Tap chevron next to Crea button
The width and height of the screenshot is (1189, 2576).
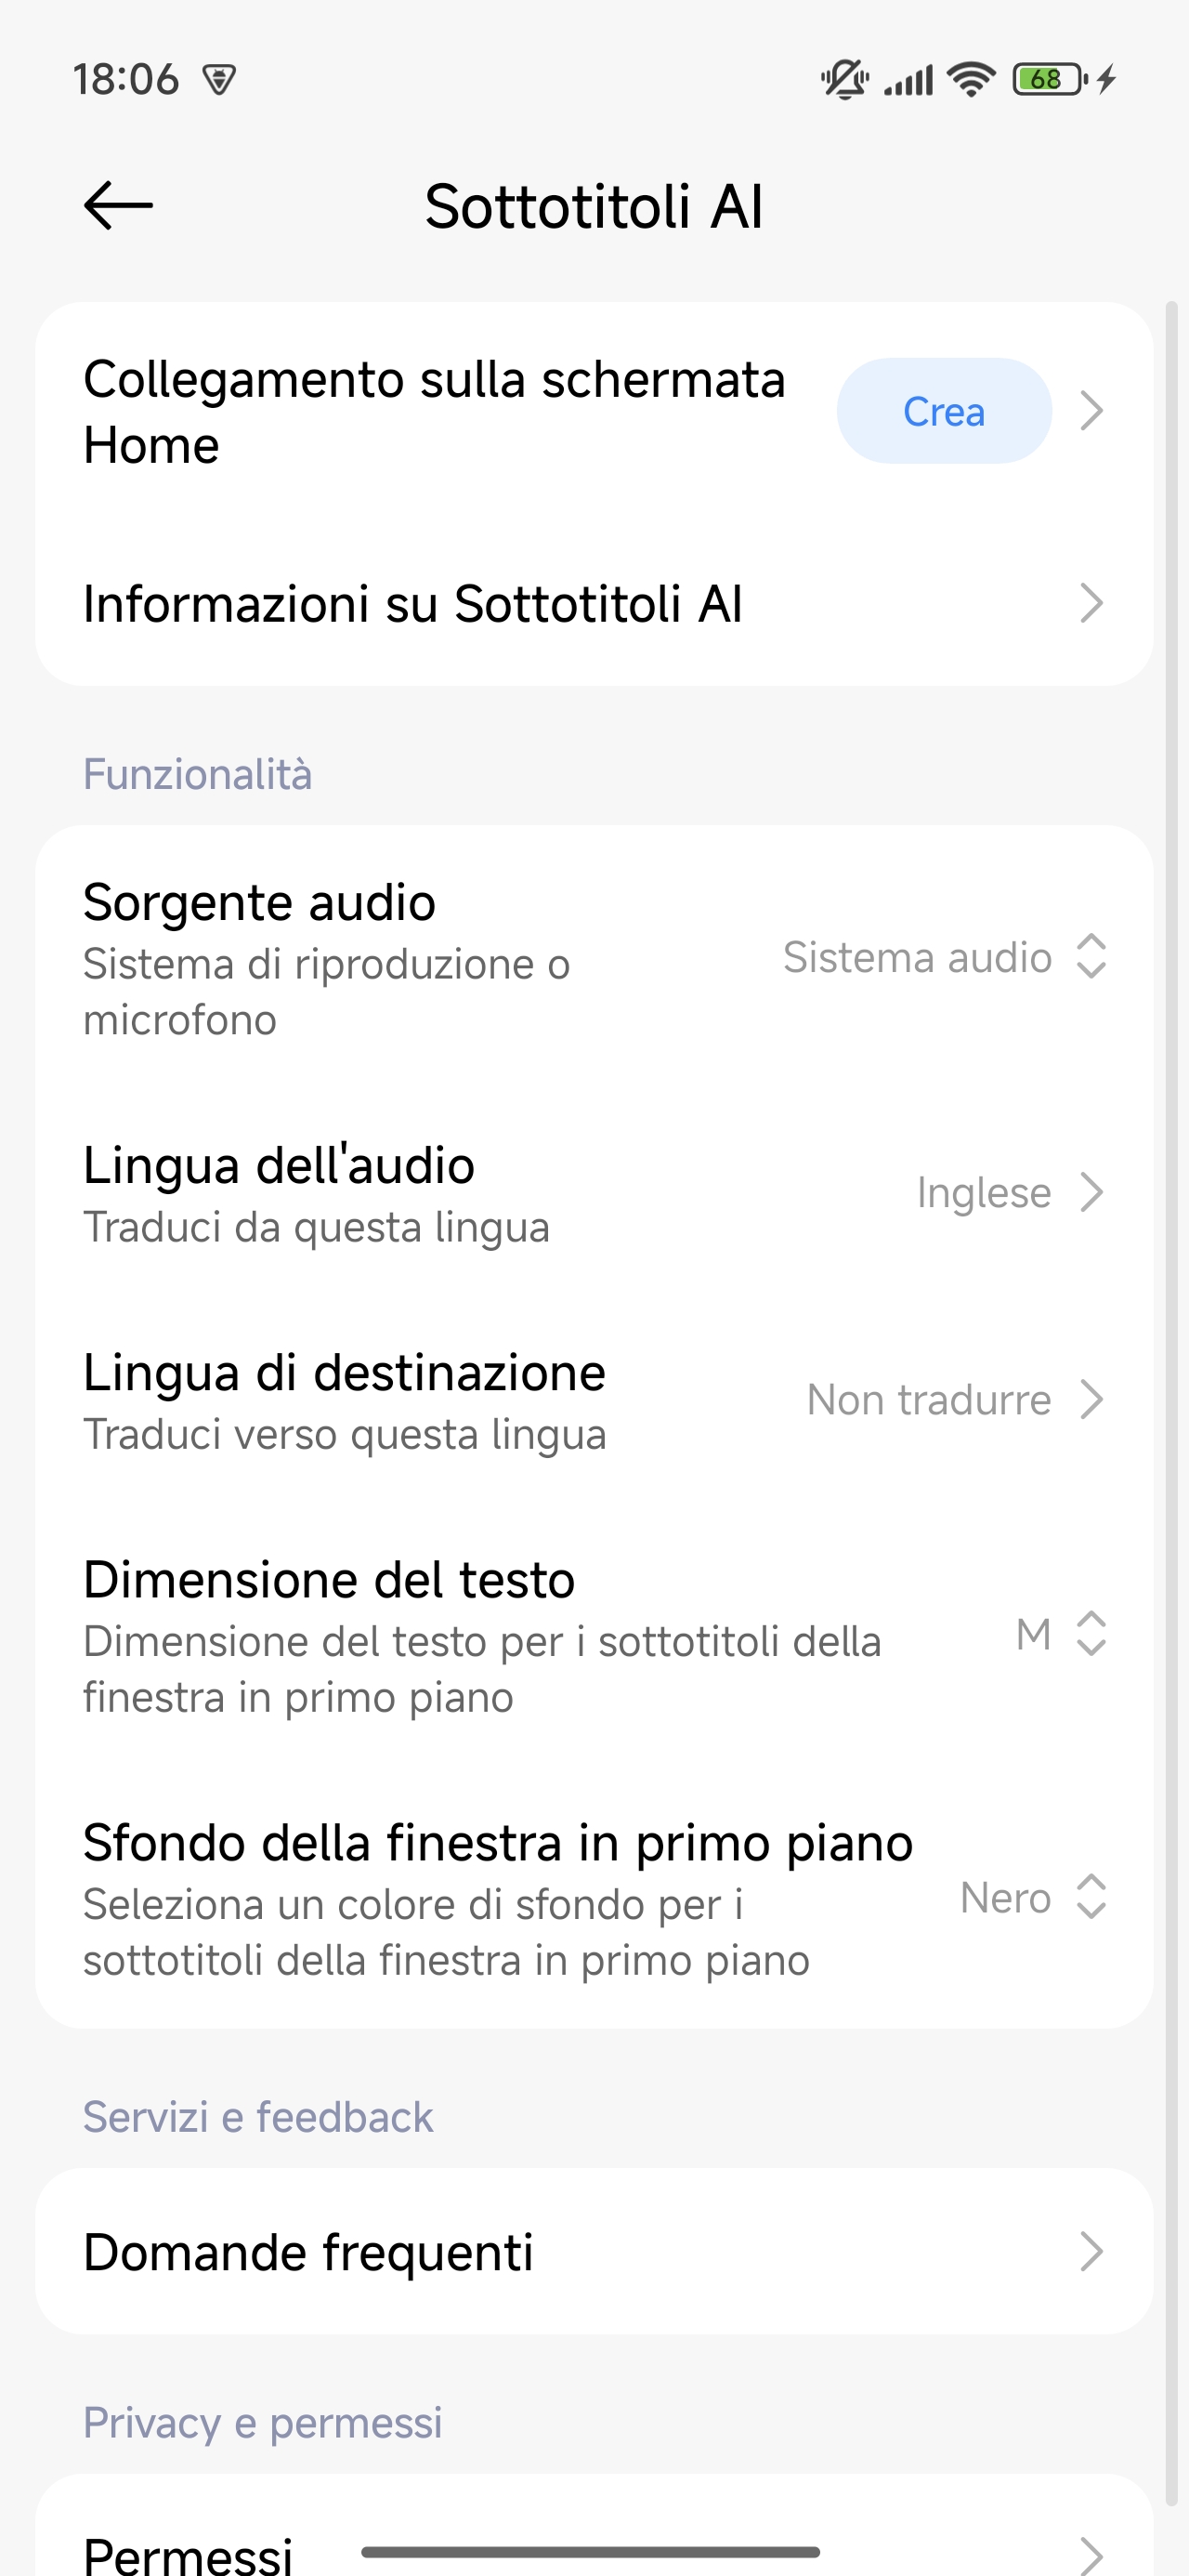[1092, 411]
